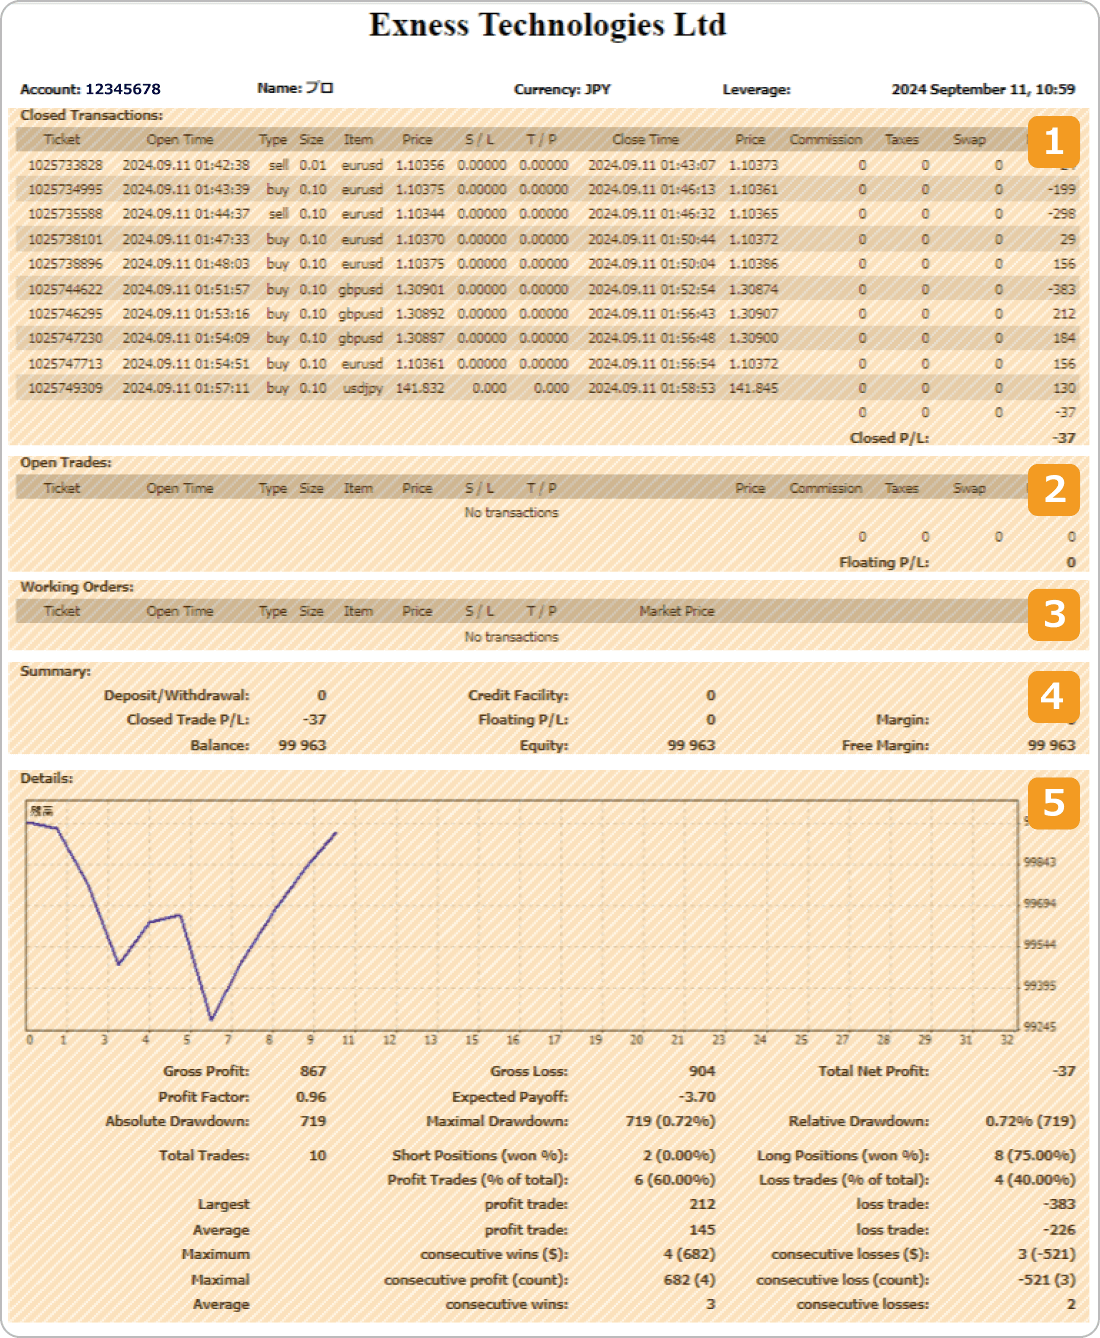
Task: Select ticket 1025733828 in Closed Transactions
Action: [65, 165]
